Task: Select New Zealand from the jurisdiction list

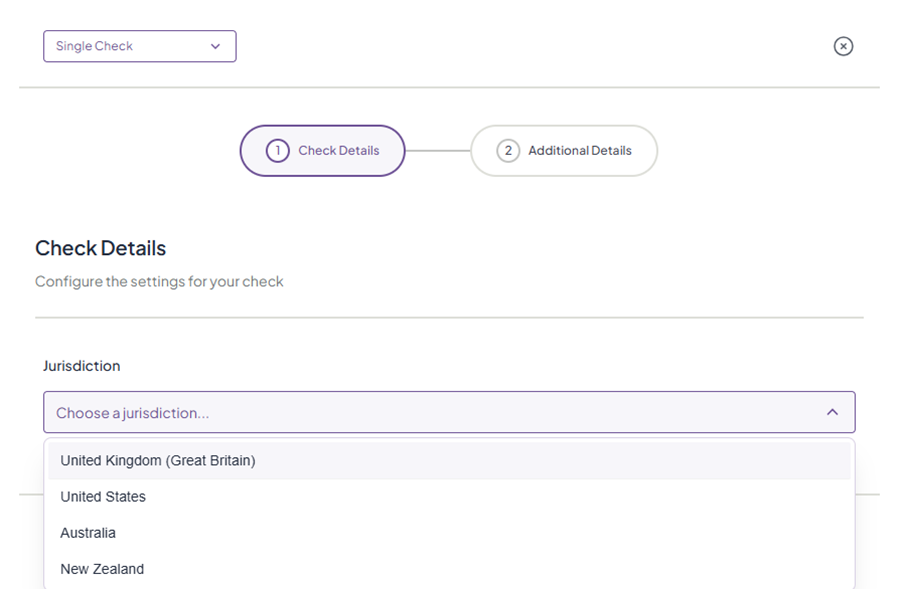Action: tap(102, 569)
